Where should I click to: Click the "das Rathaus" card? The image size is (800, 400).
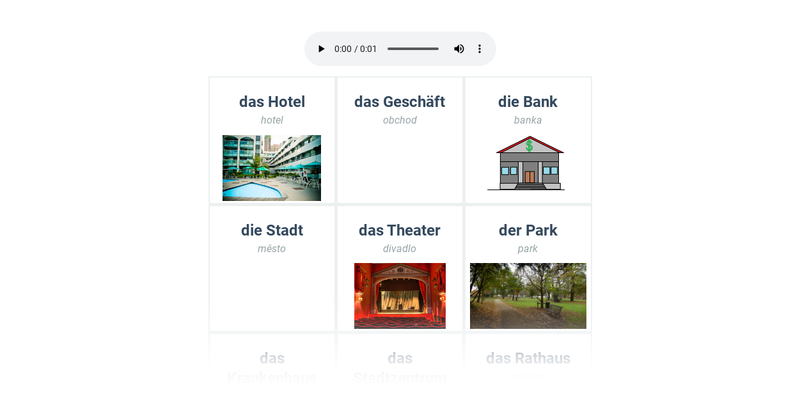tap(528, 360)
